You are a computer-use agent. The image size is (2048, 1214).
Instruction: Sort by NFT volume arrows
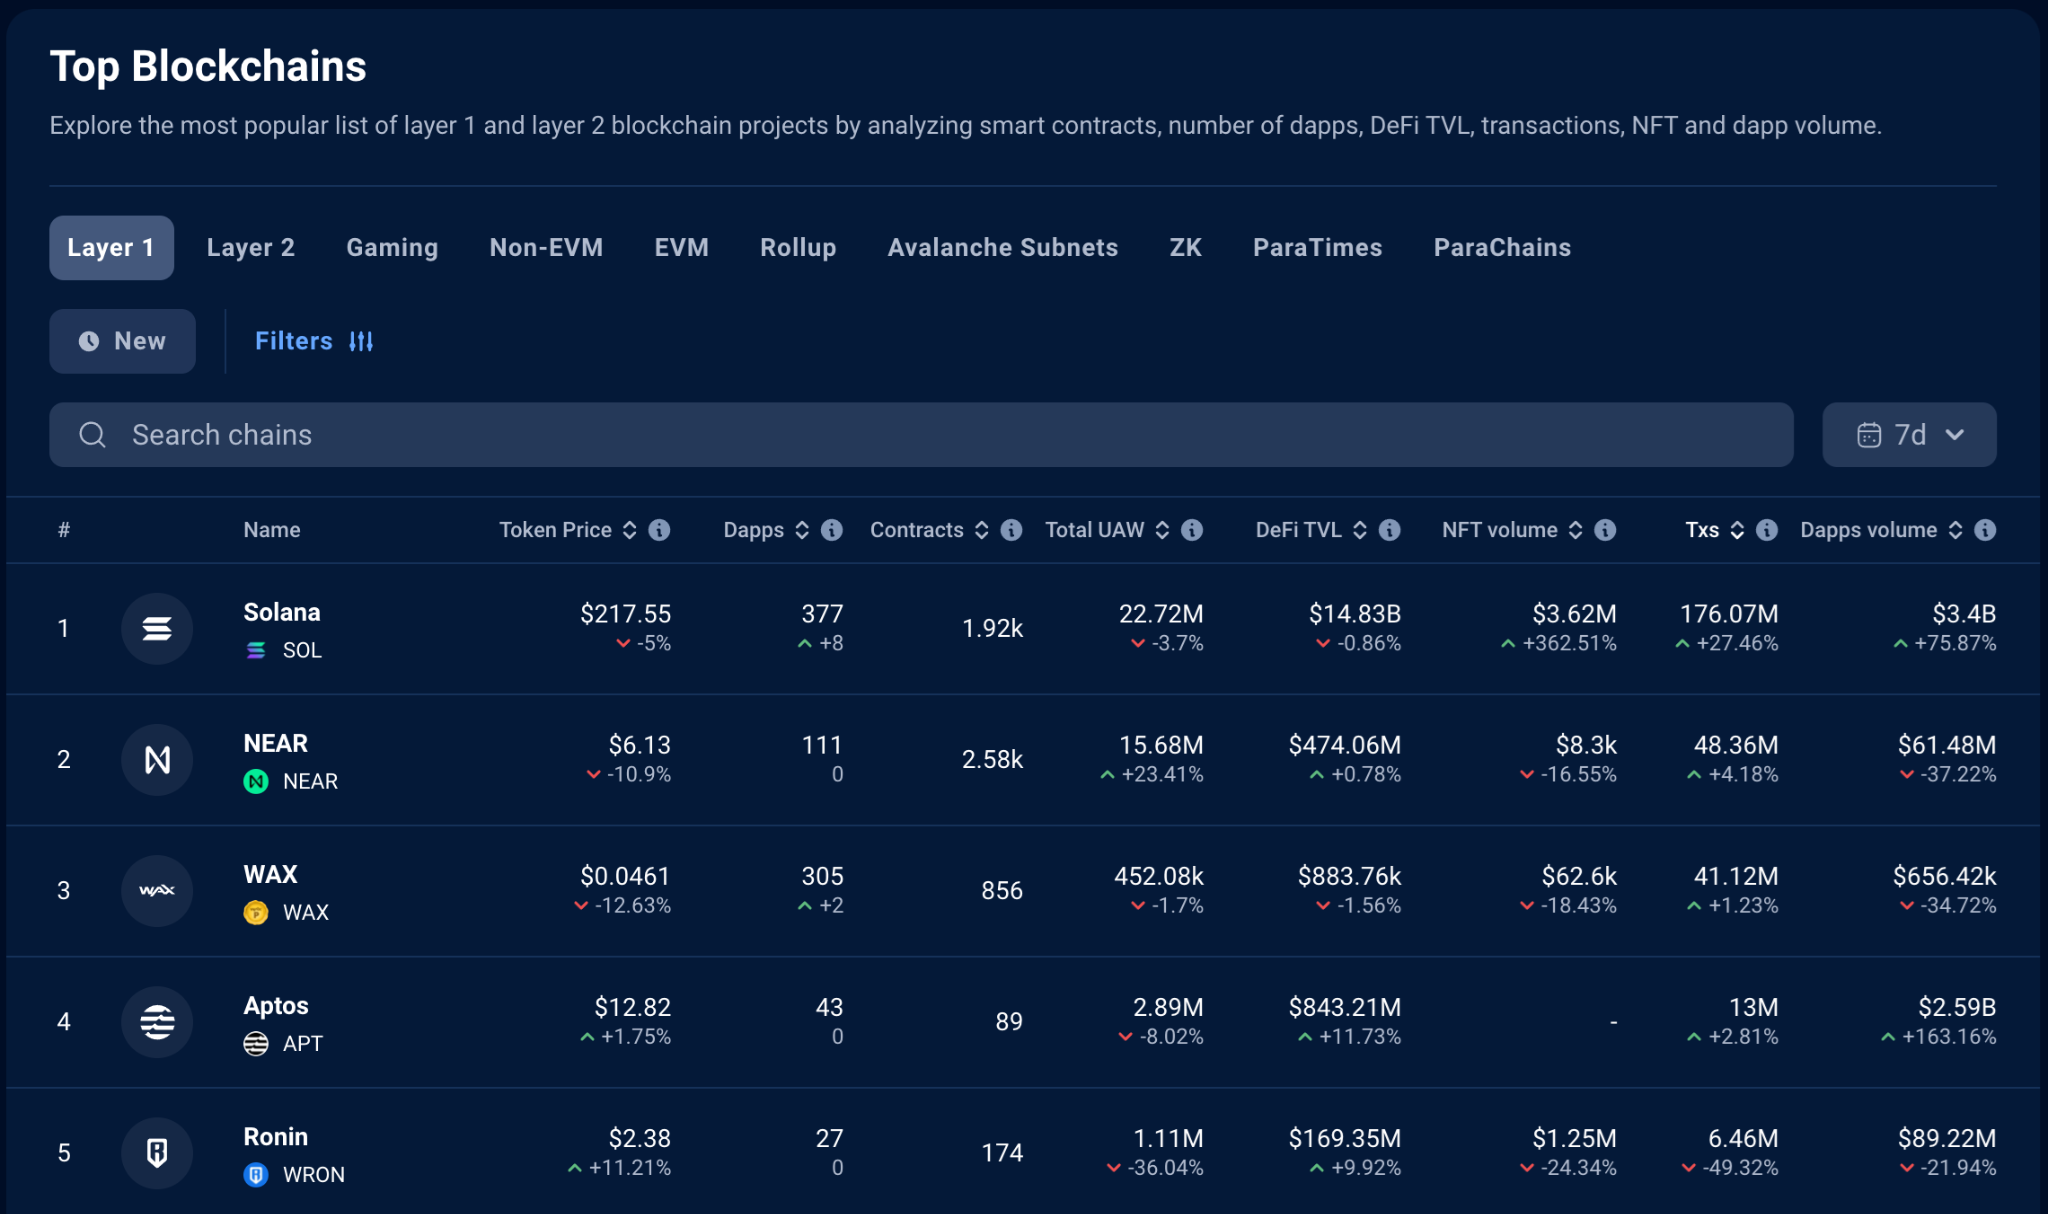click(1575, 530)
